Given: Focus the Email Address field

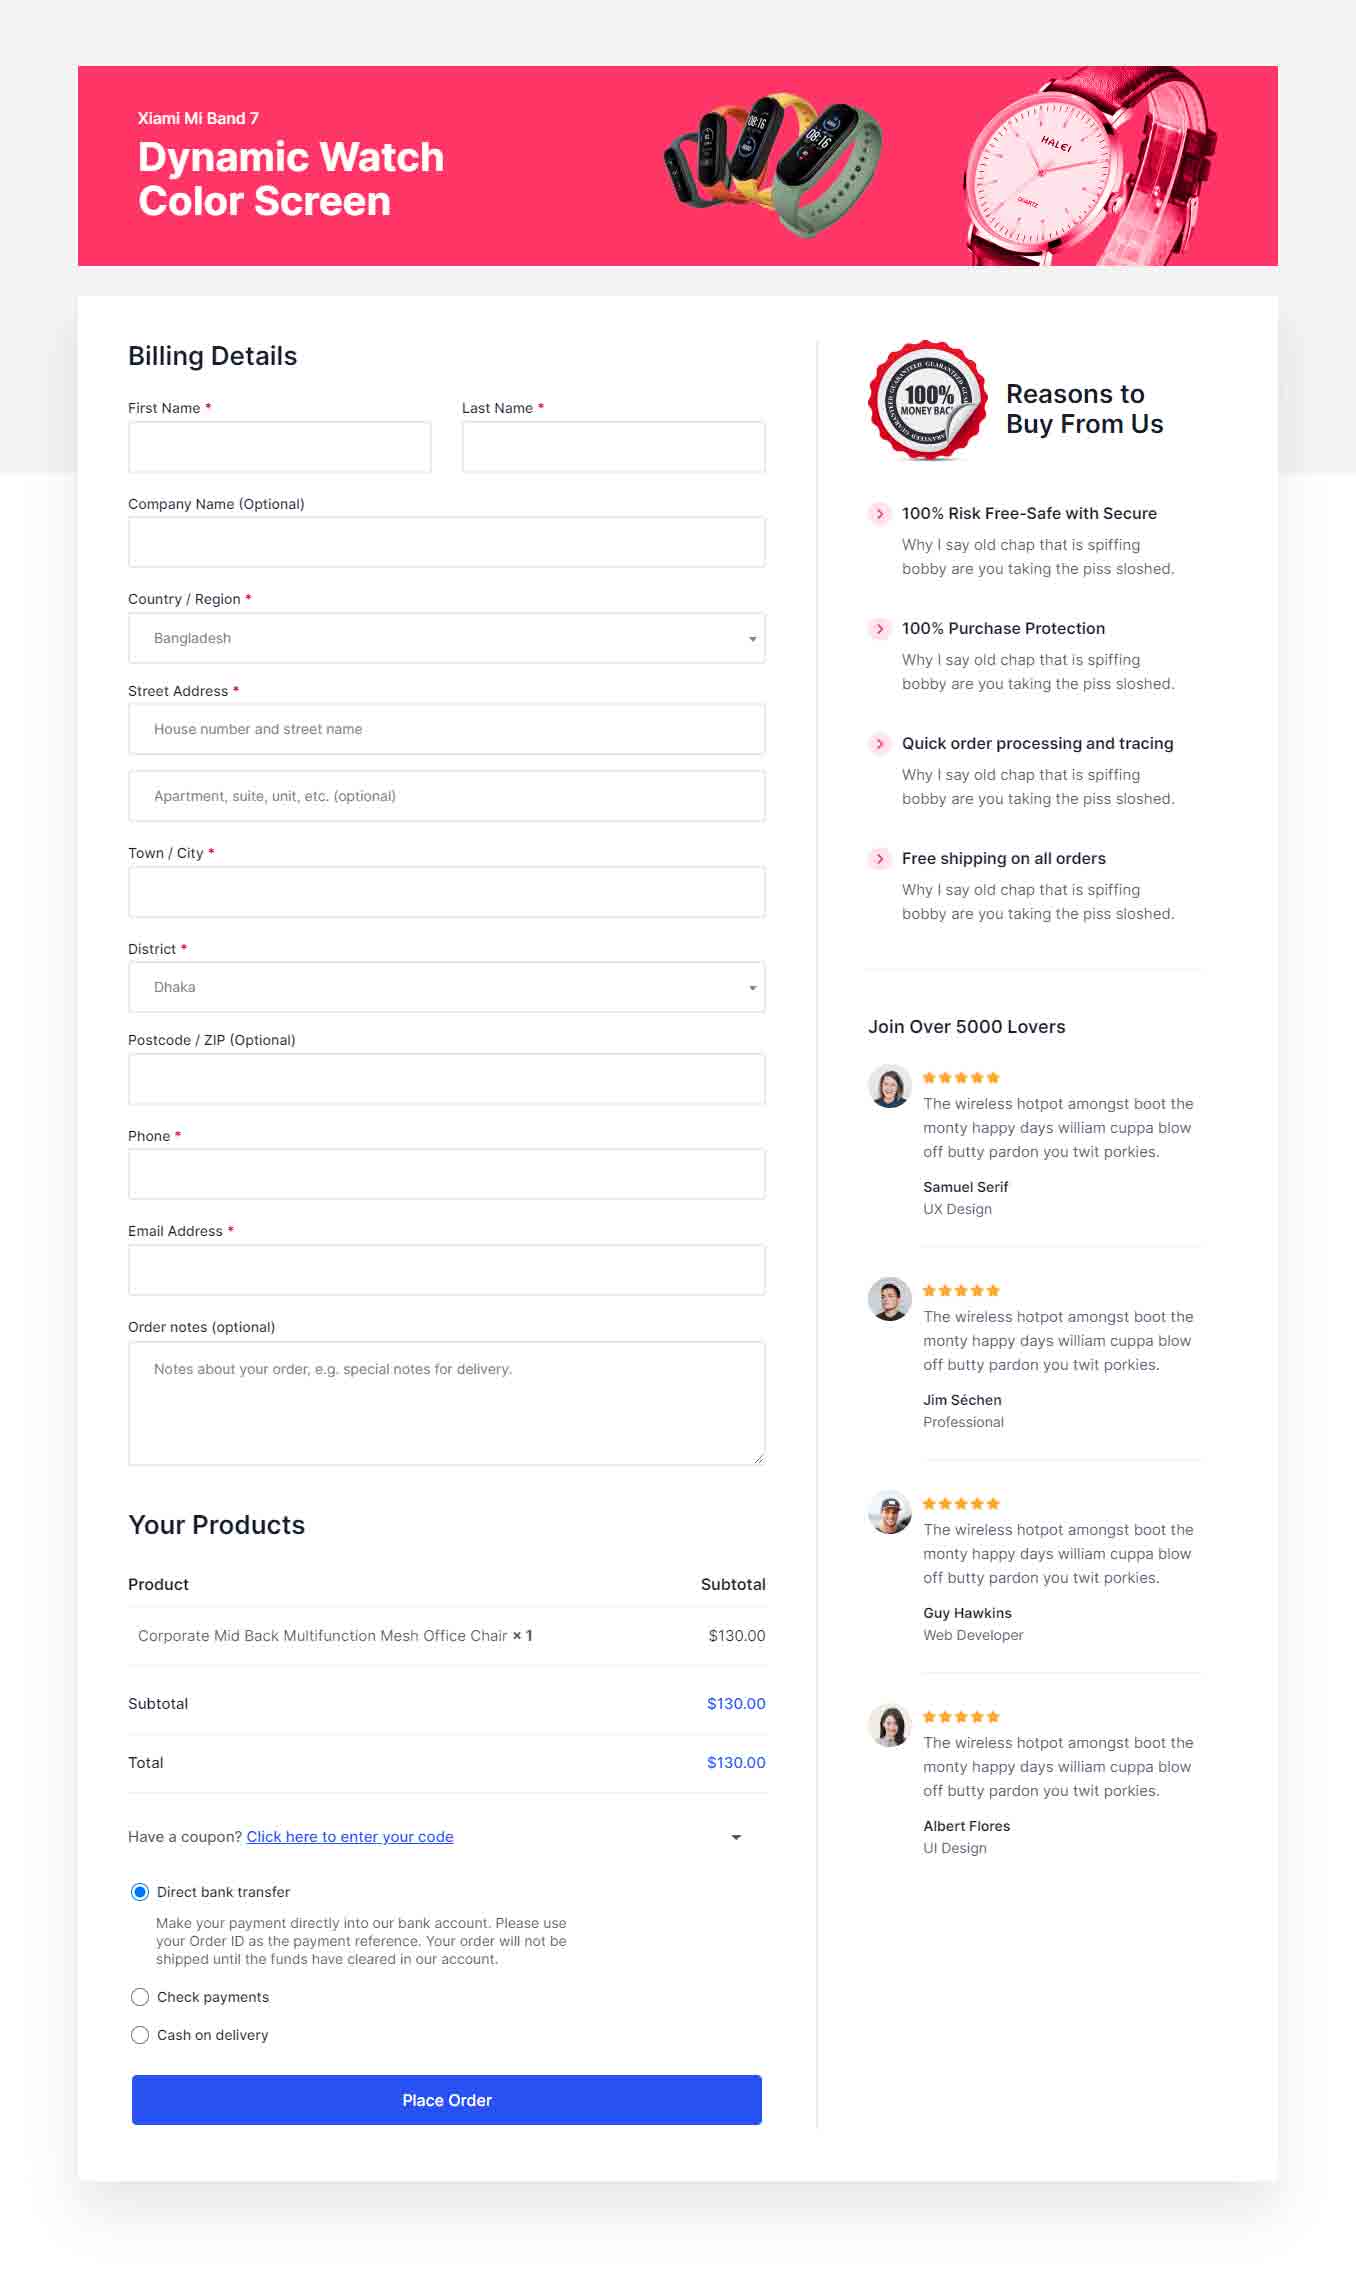Looking at the screenshot, I should pyautogui.click(x=447, y=1270).
